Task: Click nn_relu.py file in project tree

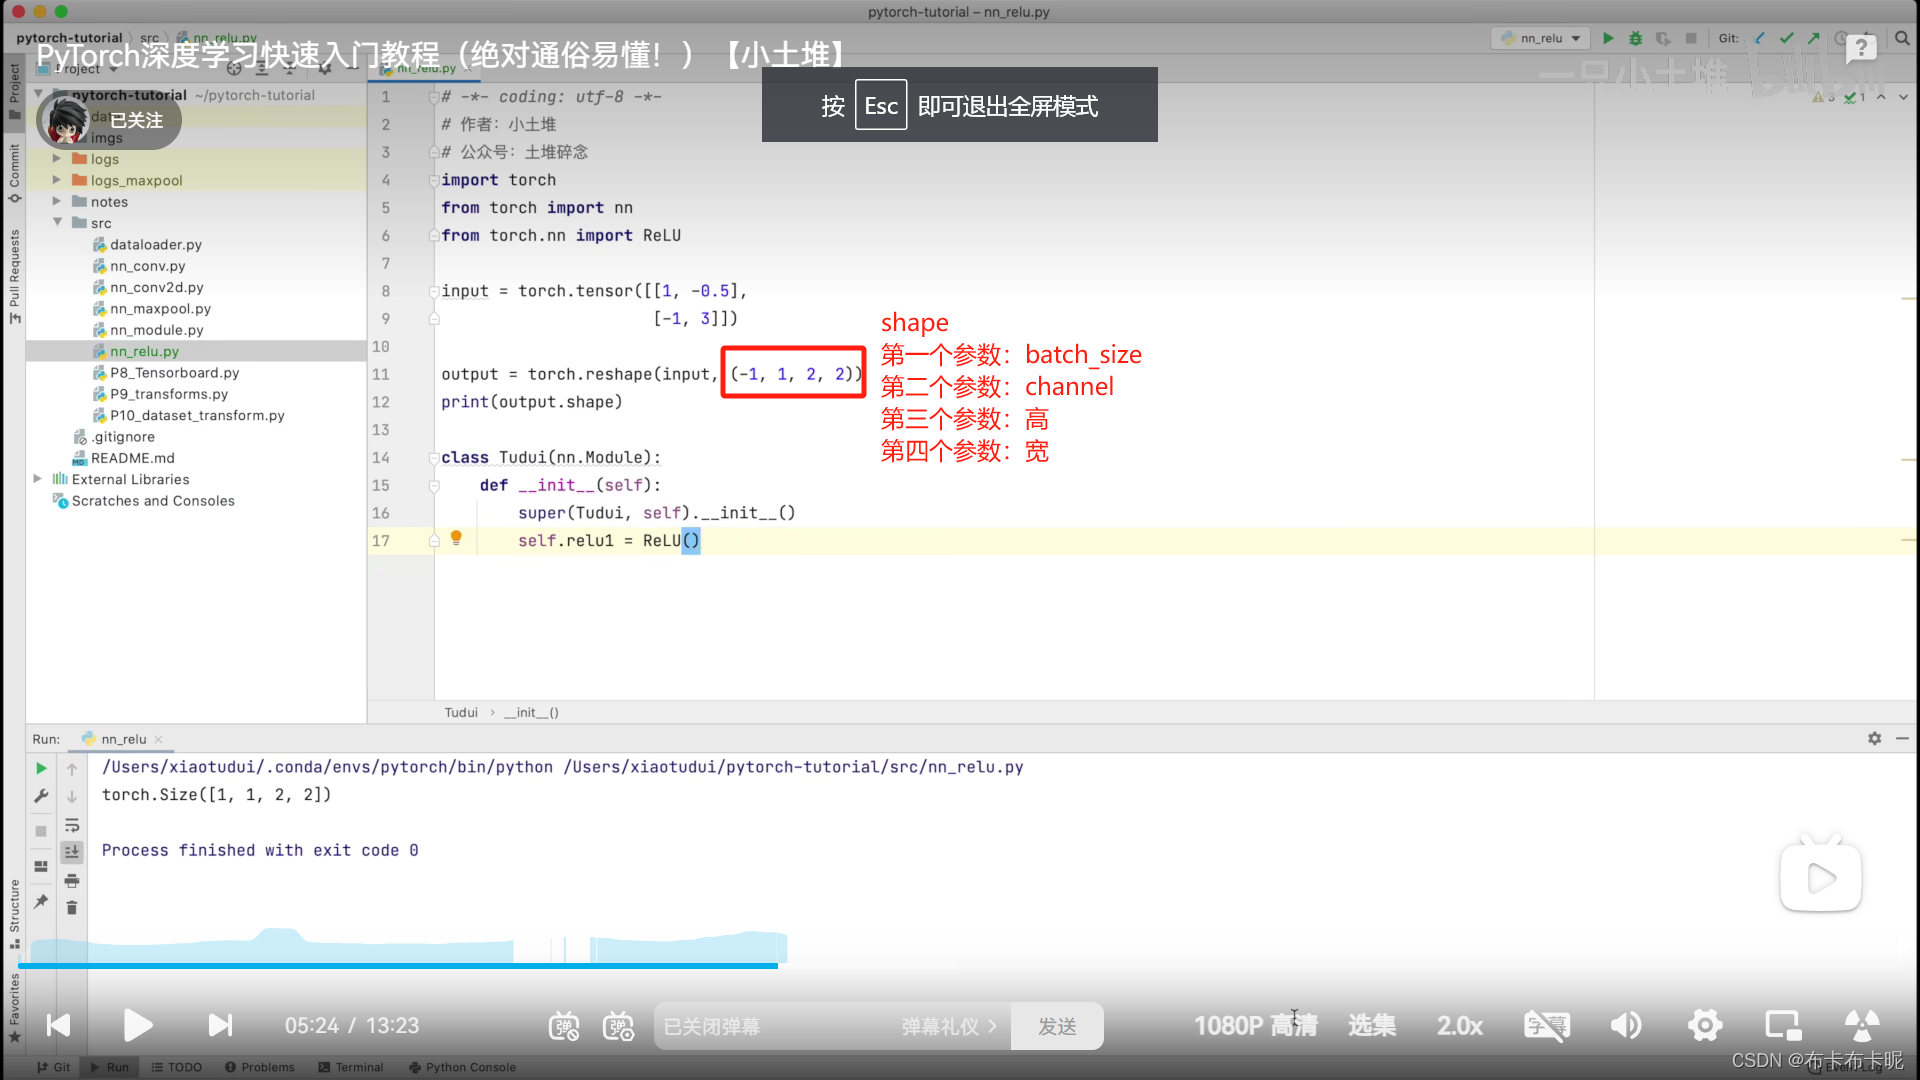Action: click(144, 351)
